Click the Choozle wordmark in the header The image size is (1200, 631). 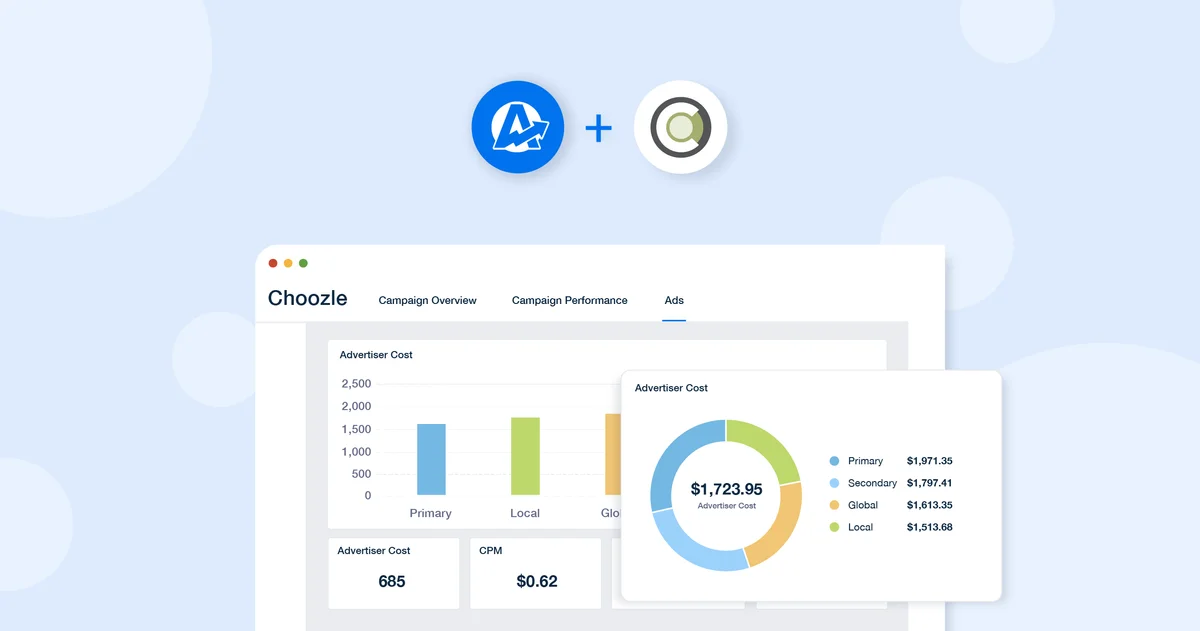(306, 297)
